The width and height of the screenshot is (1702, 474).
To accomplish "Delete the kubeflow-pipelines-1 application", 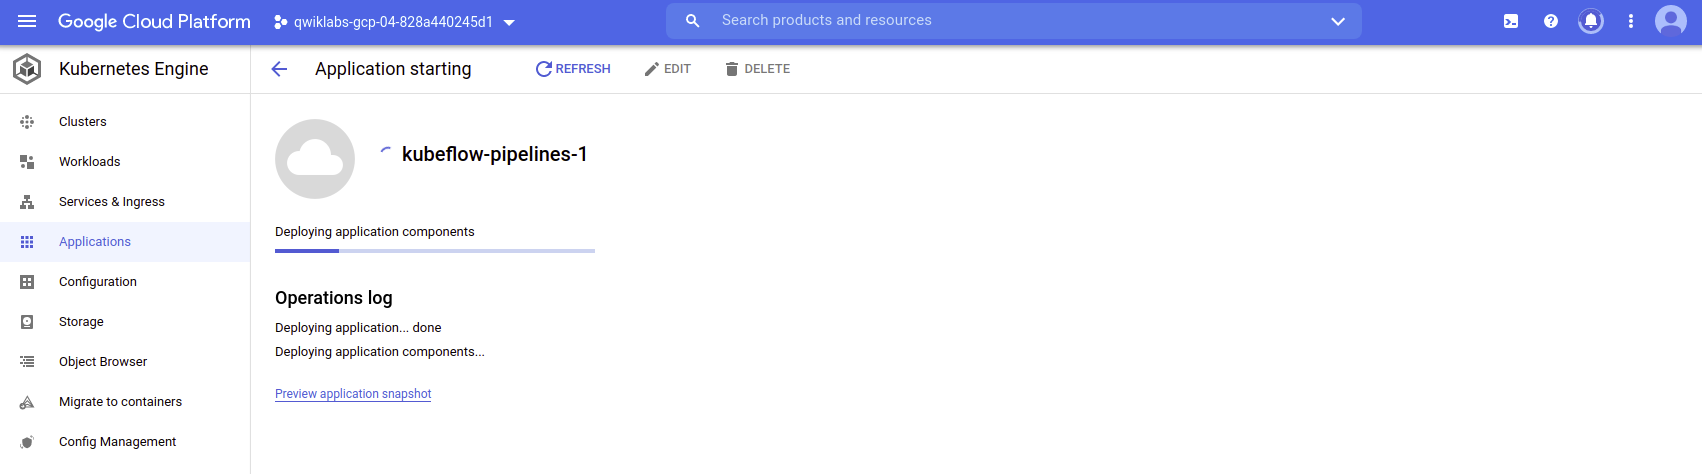I will (x=757, y=69).
